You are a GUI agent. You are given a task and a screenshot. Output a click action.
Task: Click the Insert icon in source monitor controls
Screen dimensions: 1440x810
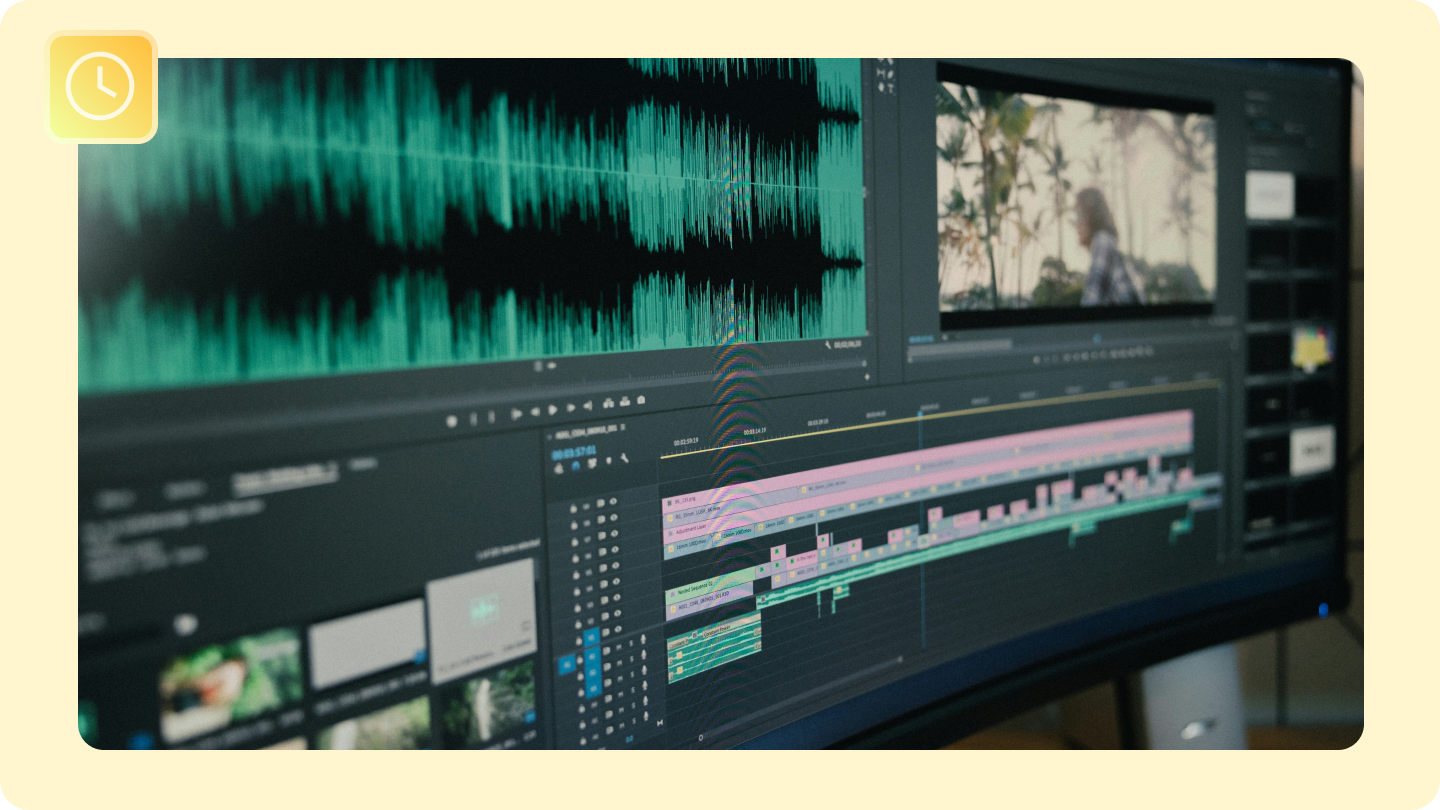pyautogui.click(x=607, y=403)
